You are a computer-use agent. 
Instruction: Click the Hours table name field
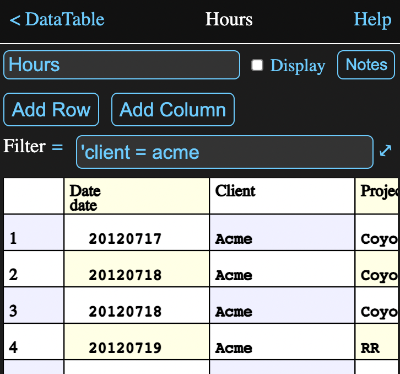[121, 65]
